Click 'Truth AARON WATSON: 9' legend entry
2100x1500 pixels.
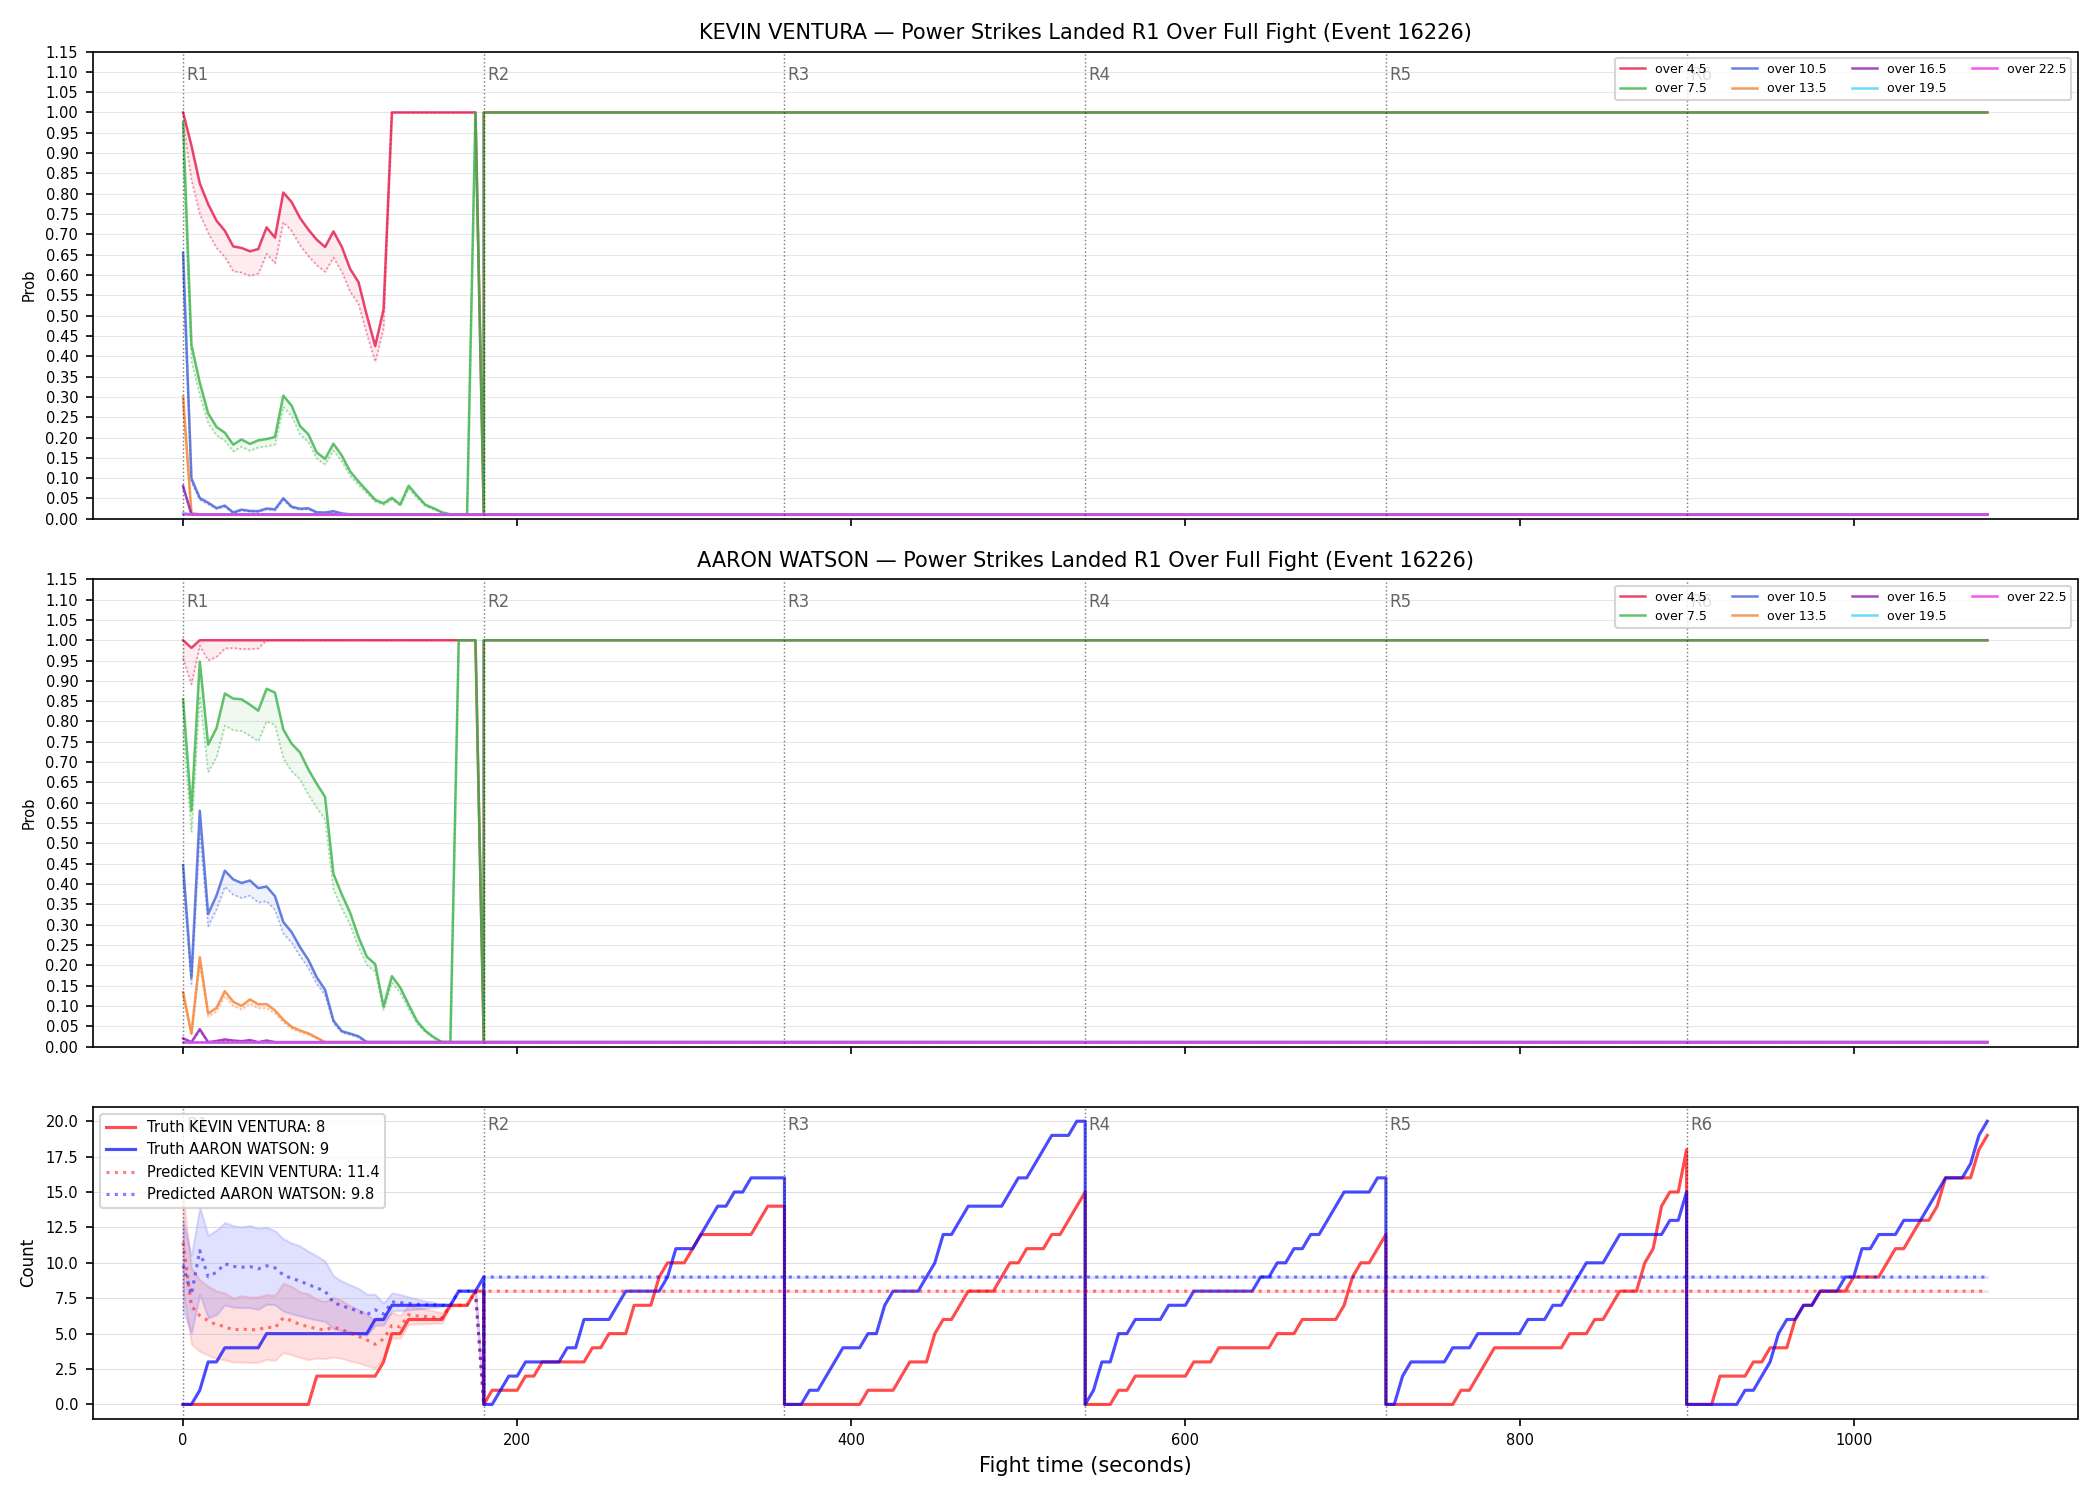[217, 1149]
